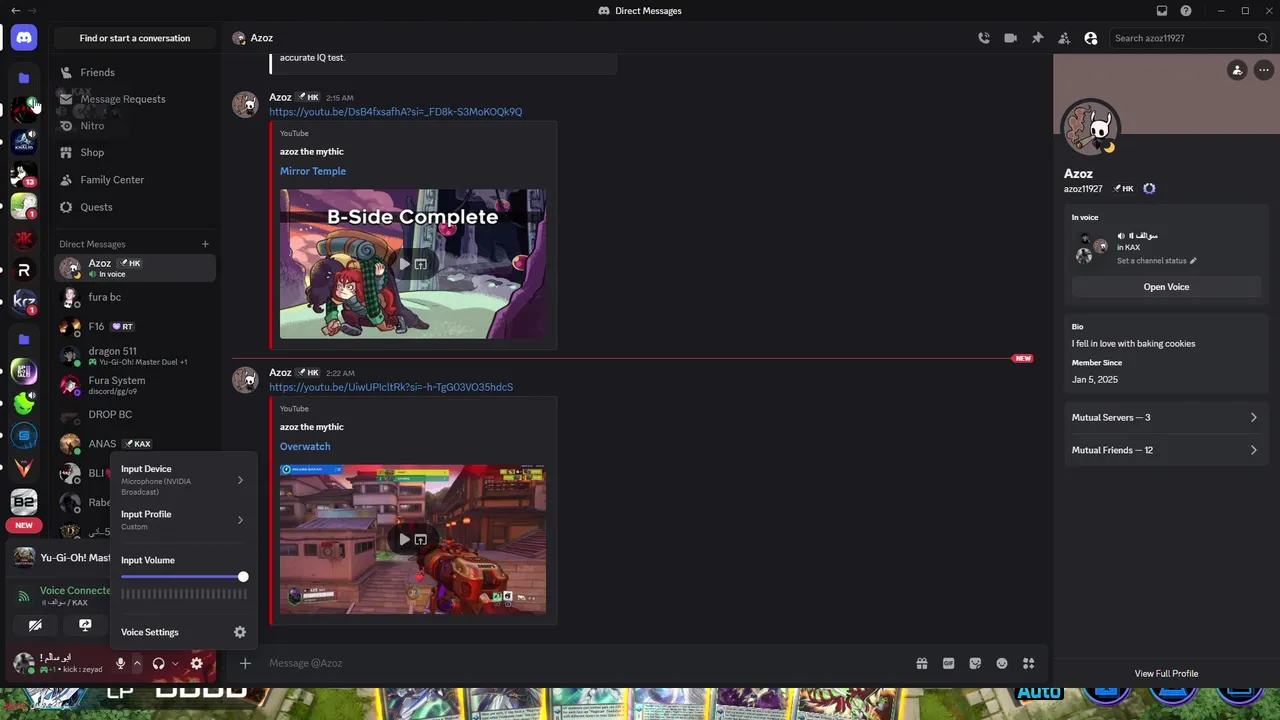Expand the output device options arrow
This screenshot has height=720, width=1280.
click(175, 663)
